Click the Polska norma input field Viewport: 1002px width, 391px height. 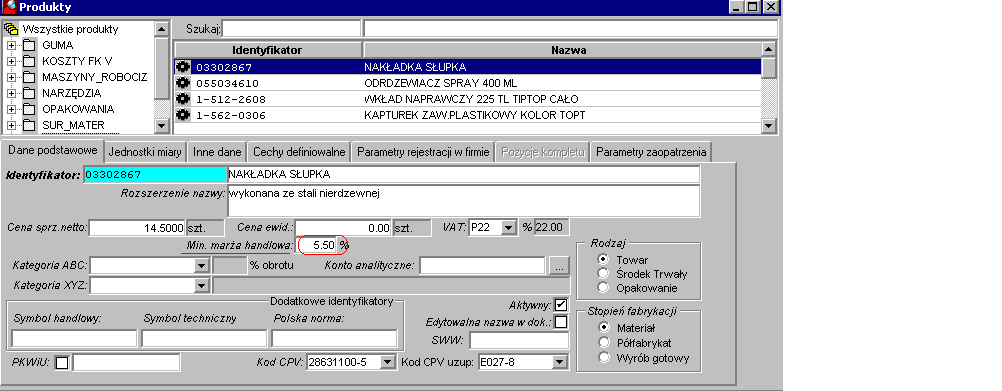(x=334, y=338)
